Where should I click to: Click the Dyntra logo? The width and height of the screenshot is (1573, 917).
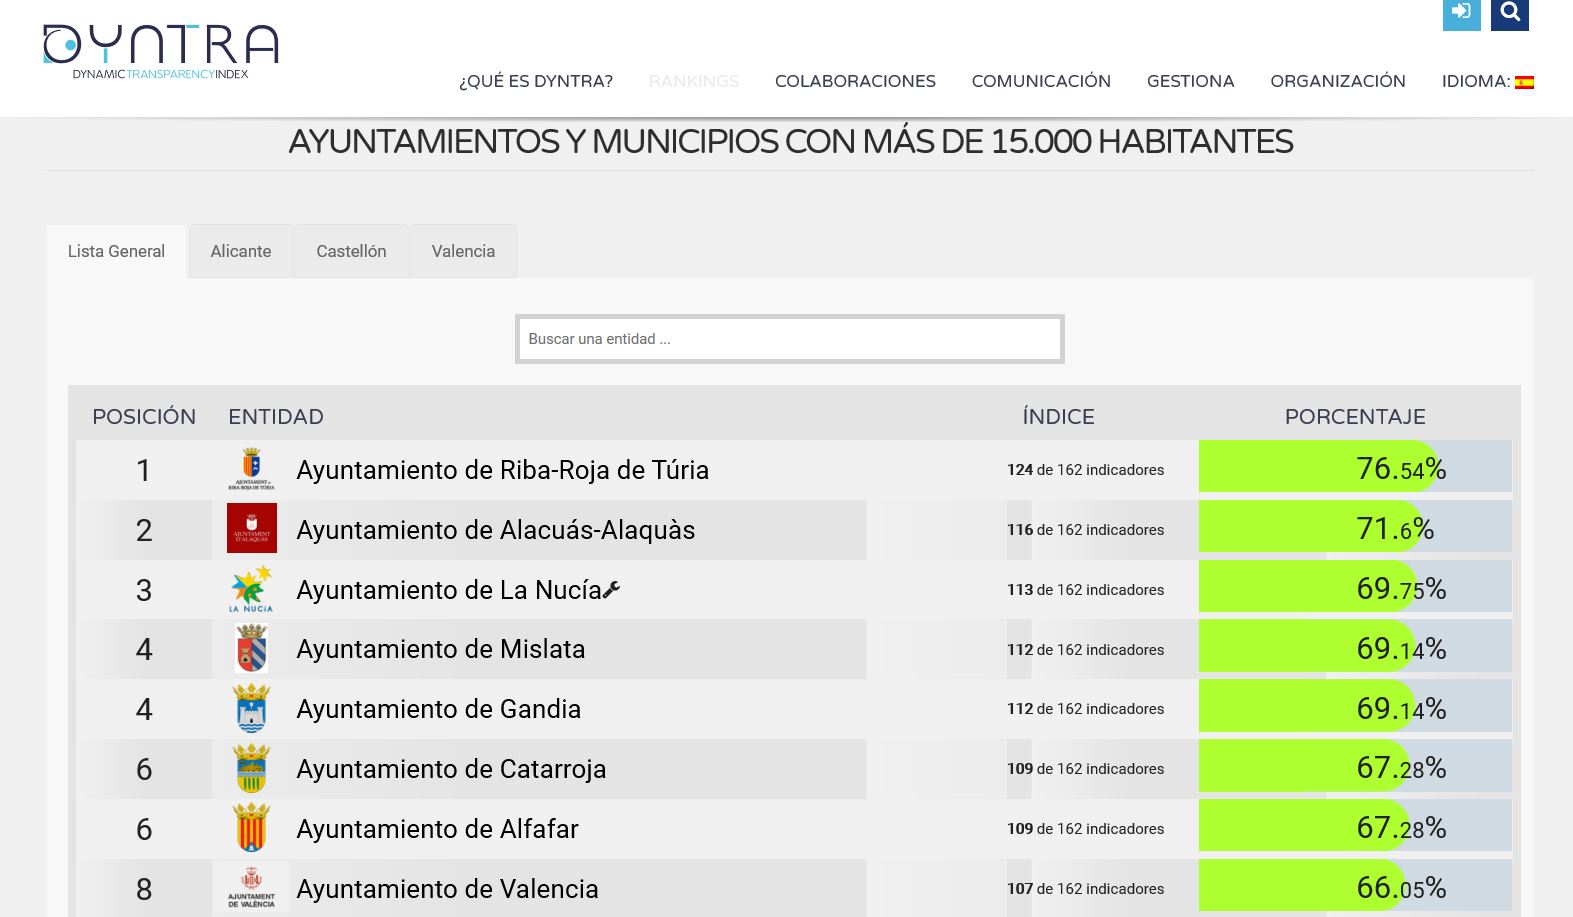[160, 52]
